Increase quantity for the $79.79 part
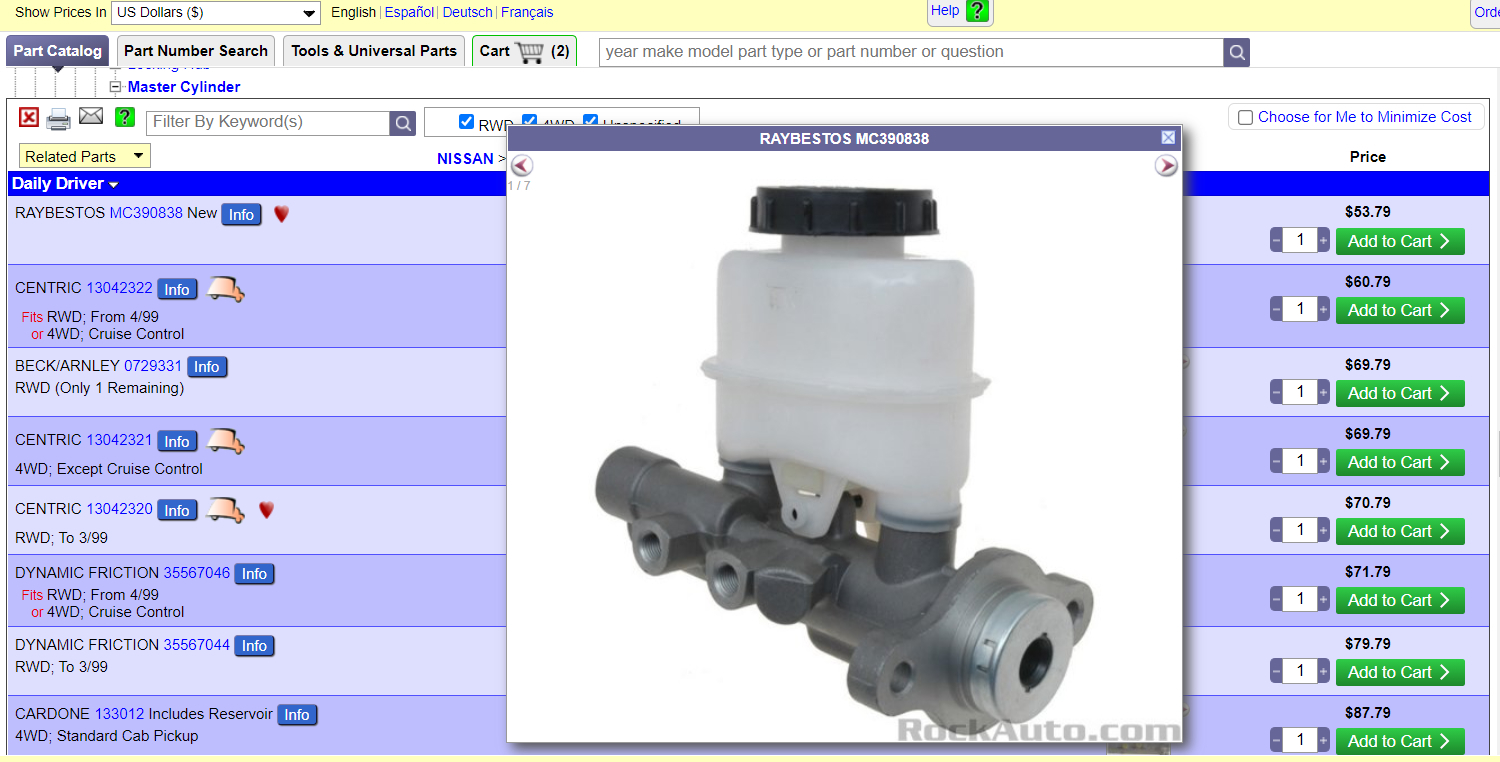The width and height of the screenshot is (1500, 762). 1324,672
